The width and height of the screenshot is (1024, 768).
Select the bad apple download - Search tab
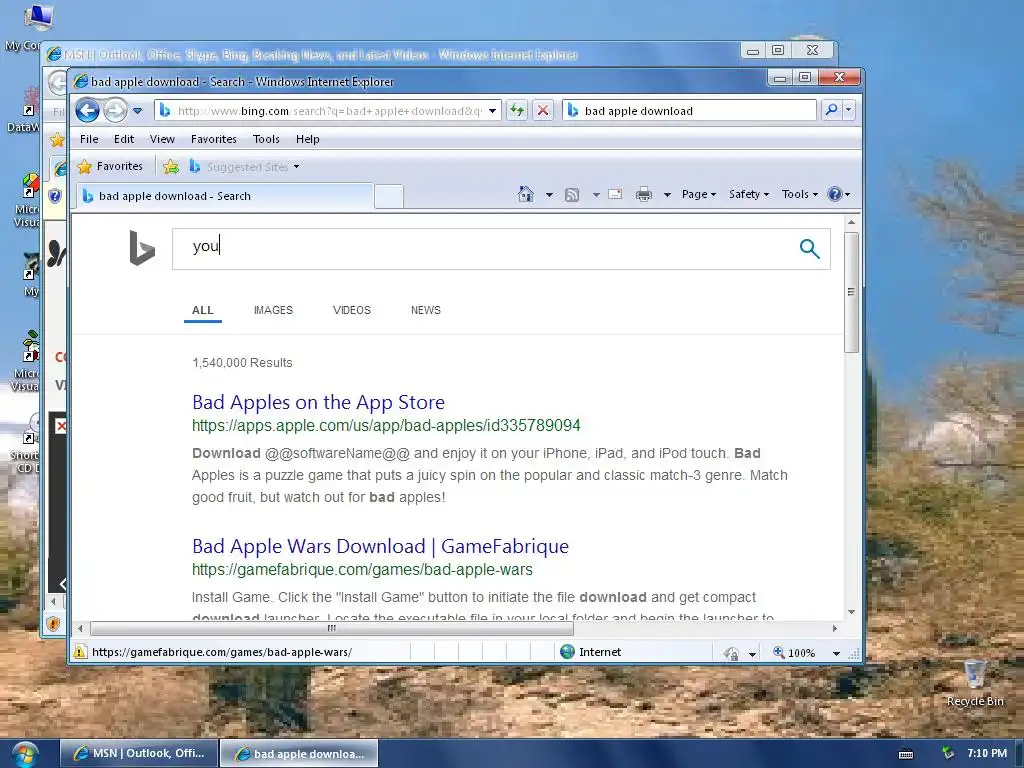coord(224,196)
